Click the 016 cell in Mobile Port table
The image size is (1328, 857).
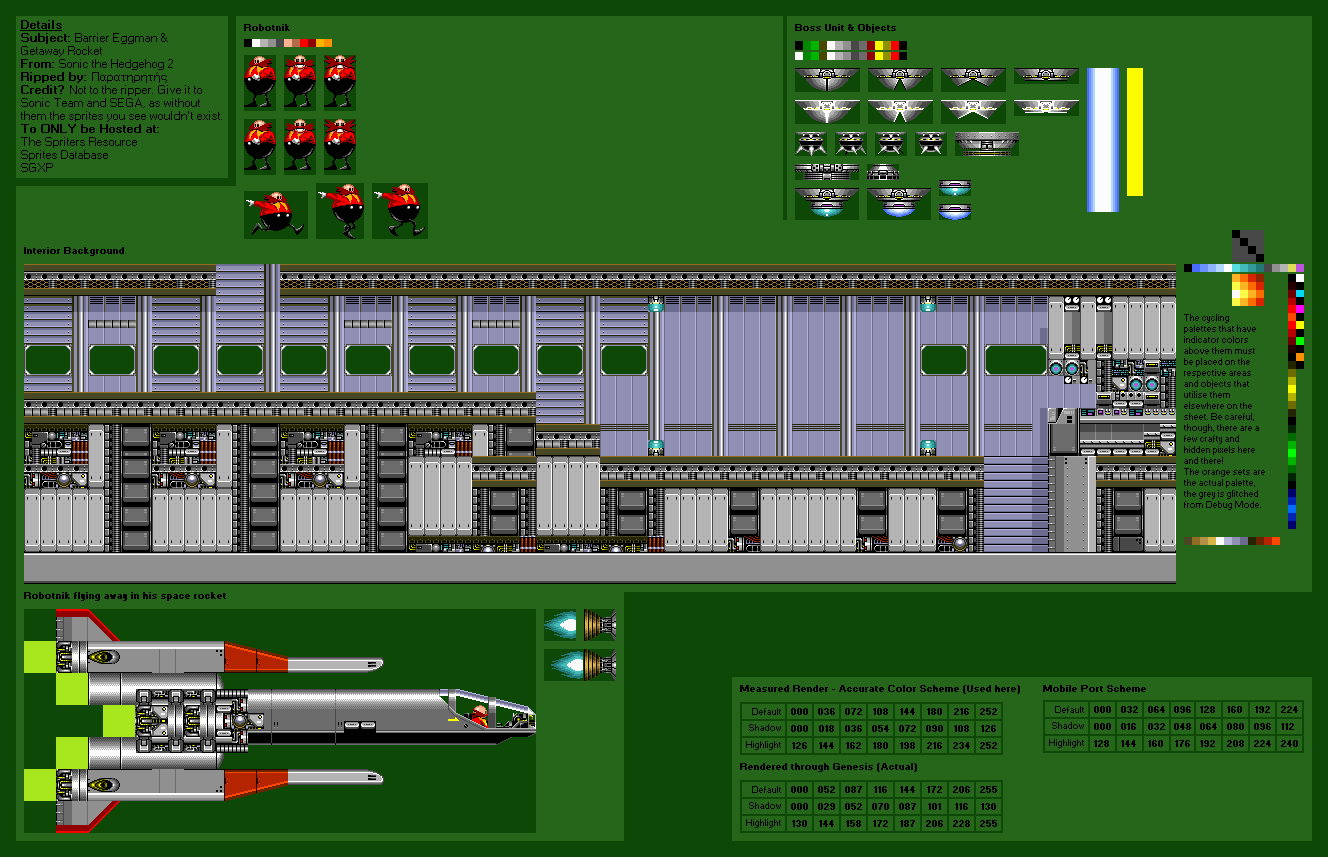point(1129,727)
